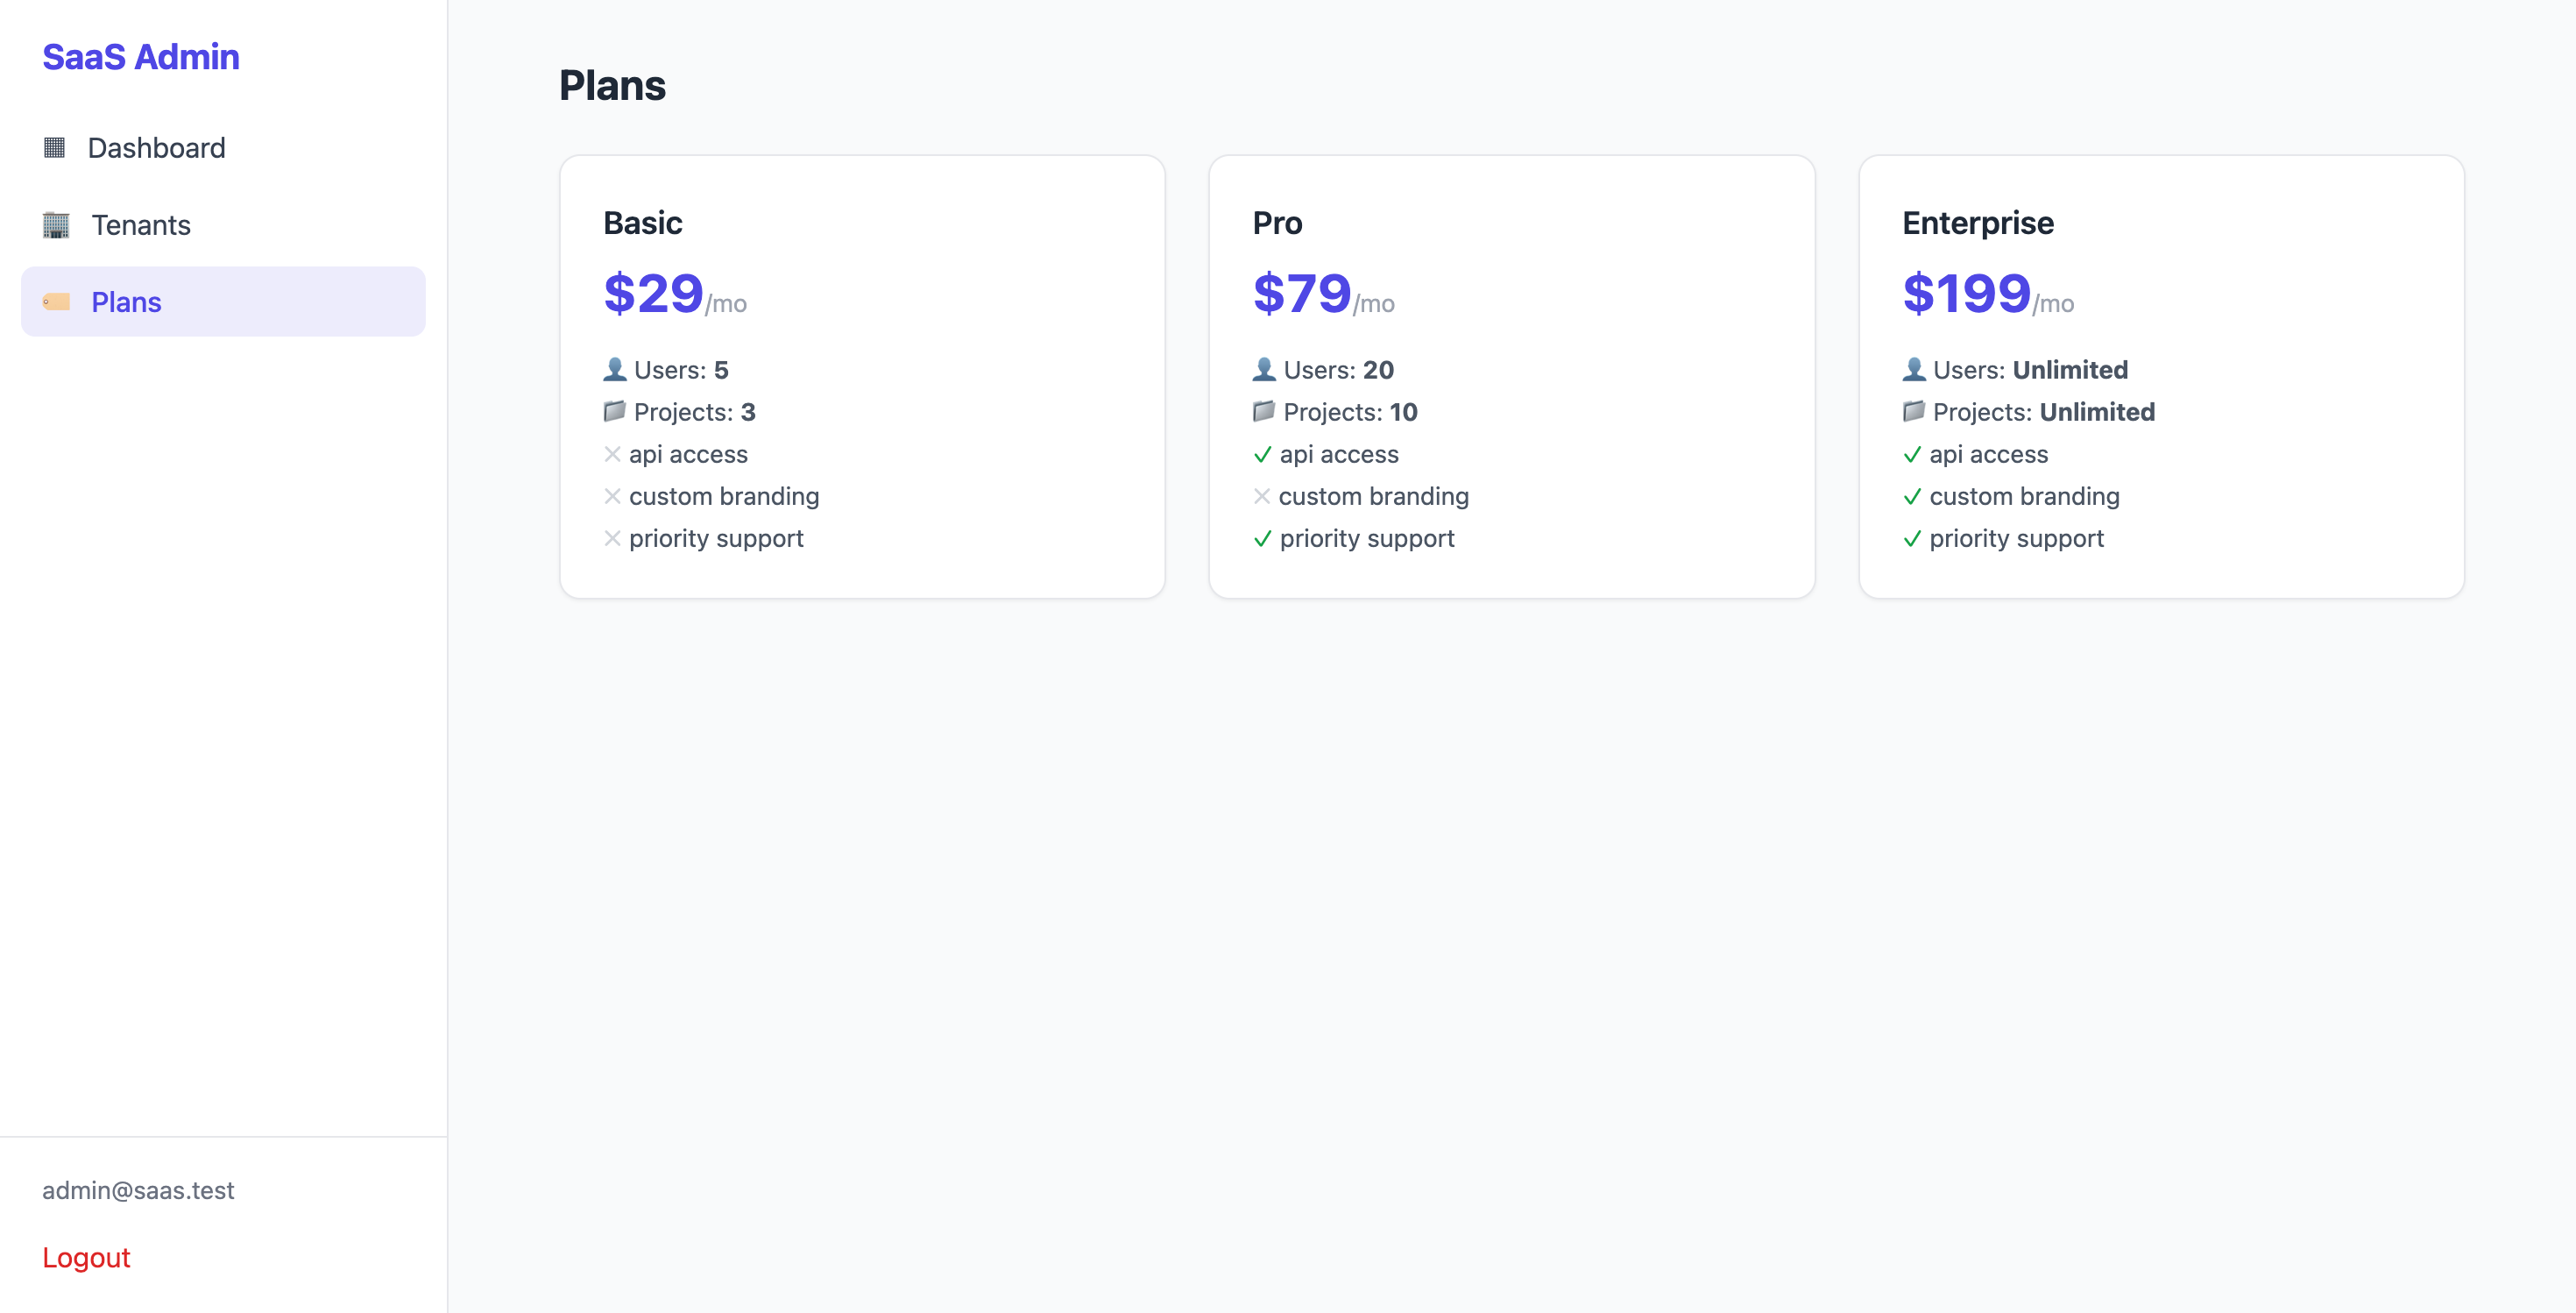The height and width of the screenshot is (1313, 2576).
Task: Click the 'Projects: 10' line
Action: tap(1335, 412)
